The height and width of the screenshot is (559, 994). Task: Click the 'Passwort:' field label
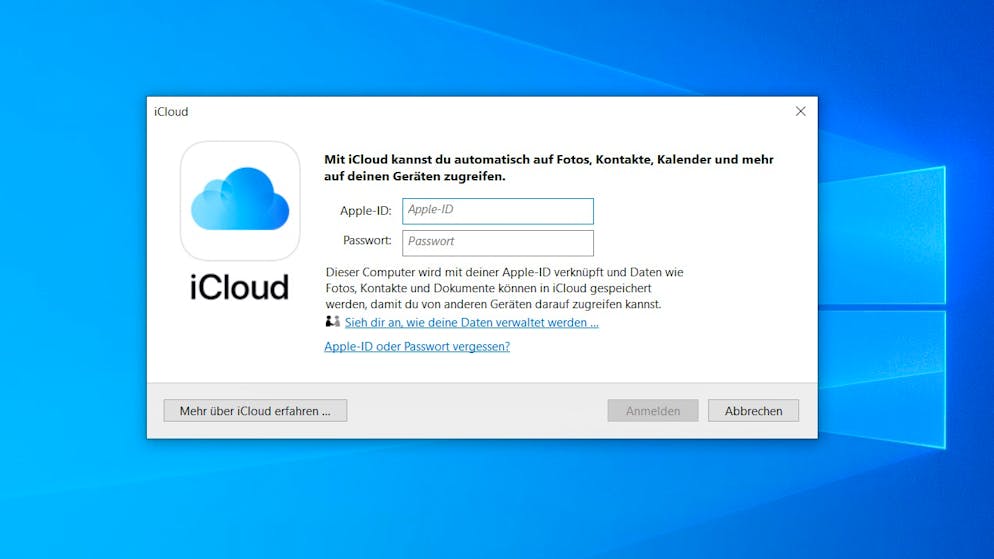(x=367, y=241)
